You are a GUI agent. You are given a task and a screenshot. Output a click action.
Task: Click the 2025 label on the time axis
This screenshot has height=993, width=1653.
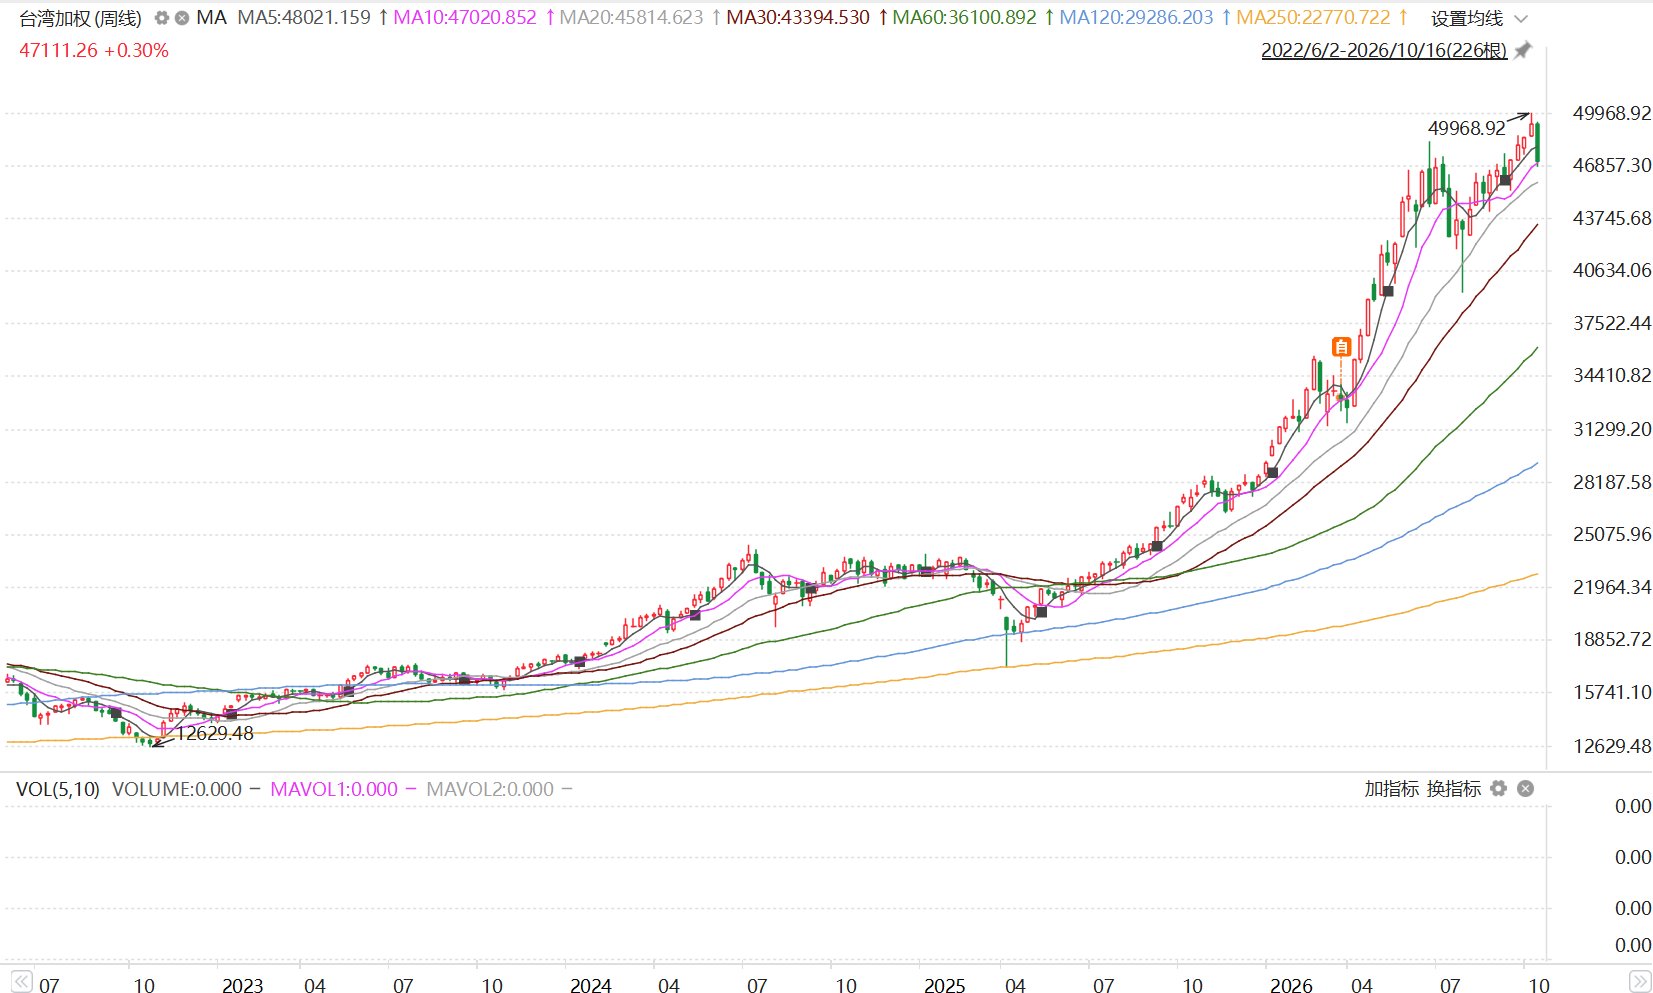(945, 985)
